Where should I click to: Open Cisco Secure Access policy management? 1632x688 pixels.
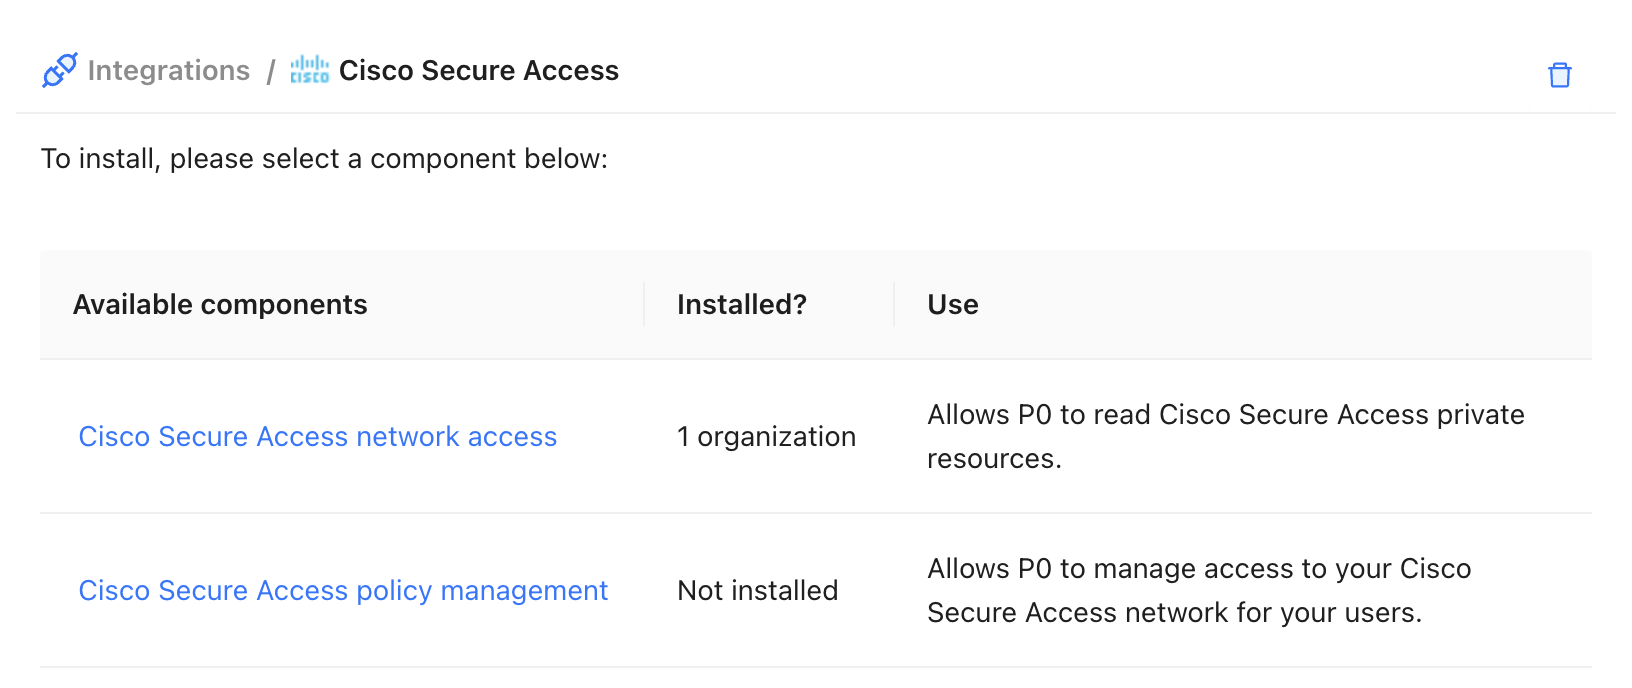[343, 590]
